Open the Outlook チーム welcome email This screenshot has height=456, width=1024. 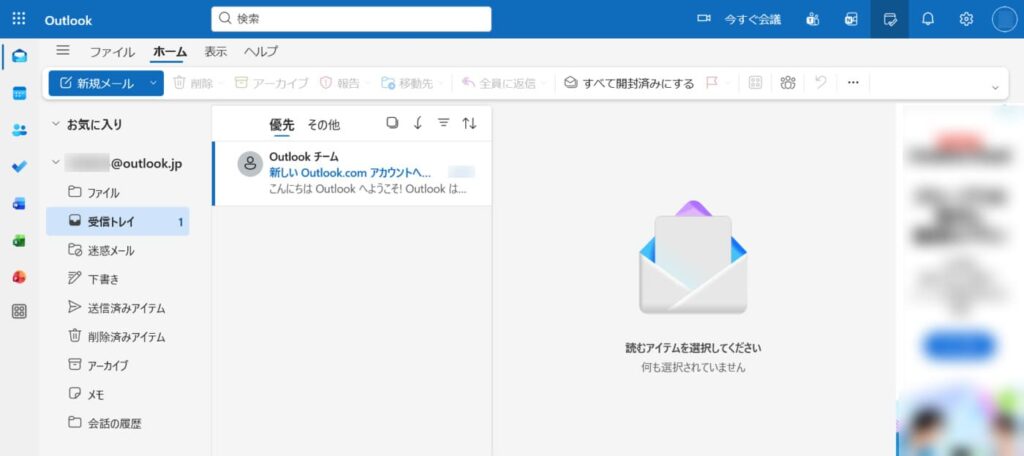[x=352, y=173]
